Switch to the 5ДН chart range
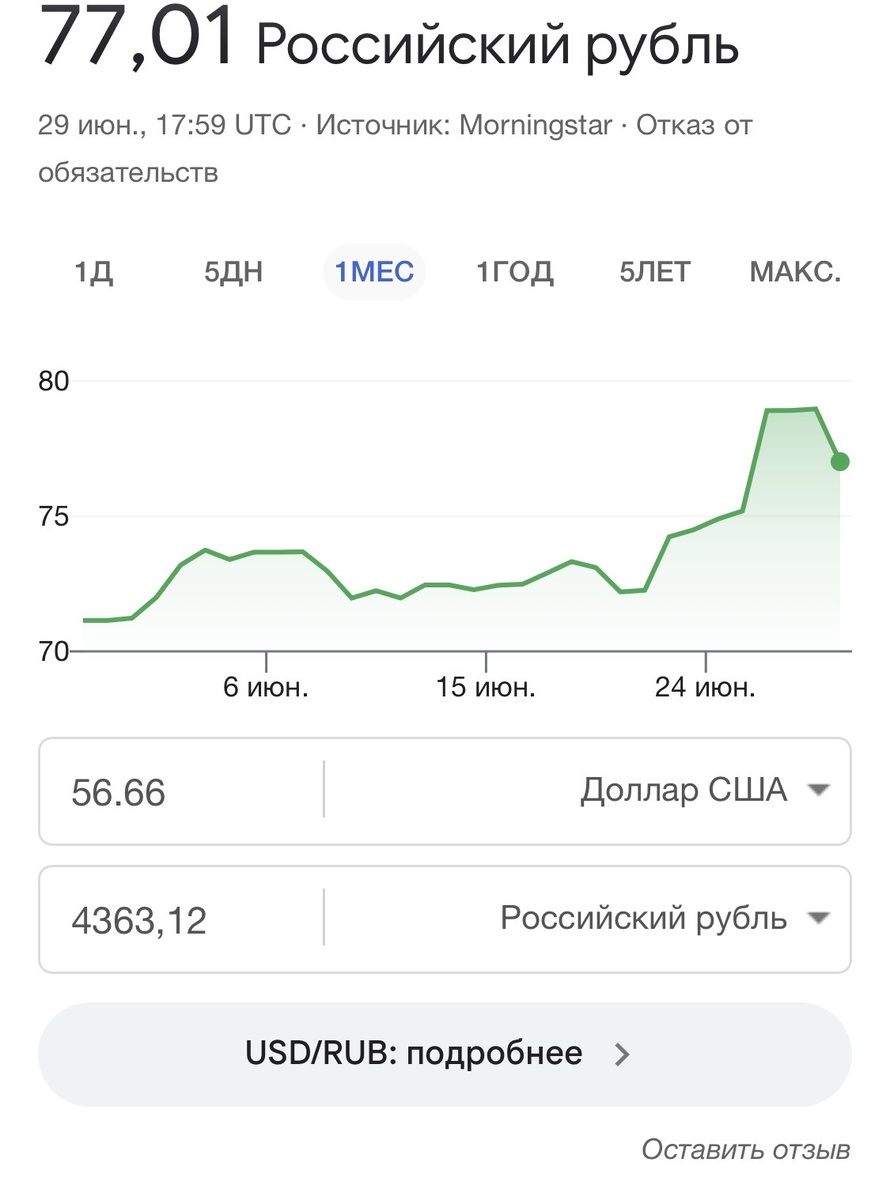The image size is (890, 1200). [233, 272]
